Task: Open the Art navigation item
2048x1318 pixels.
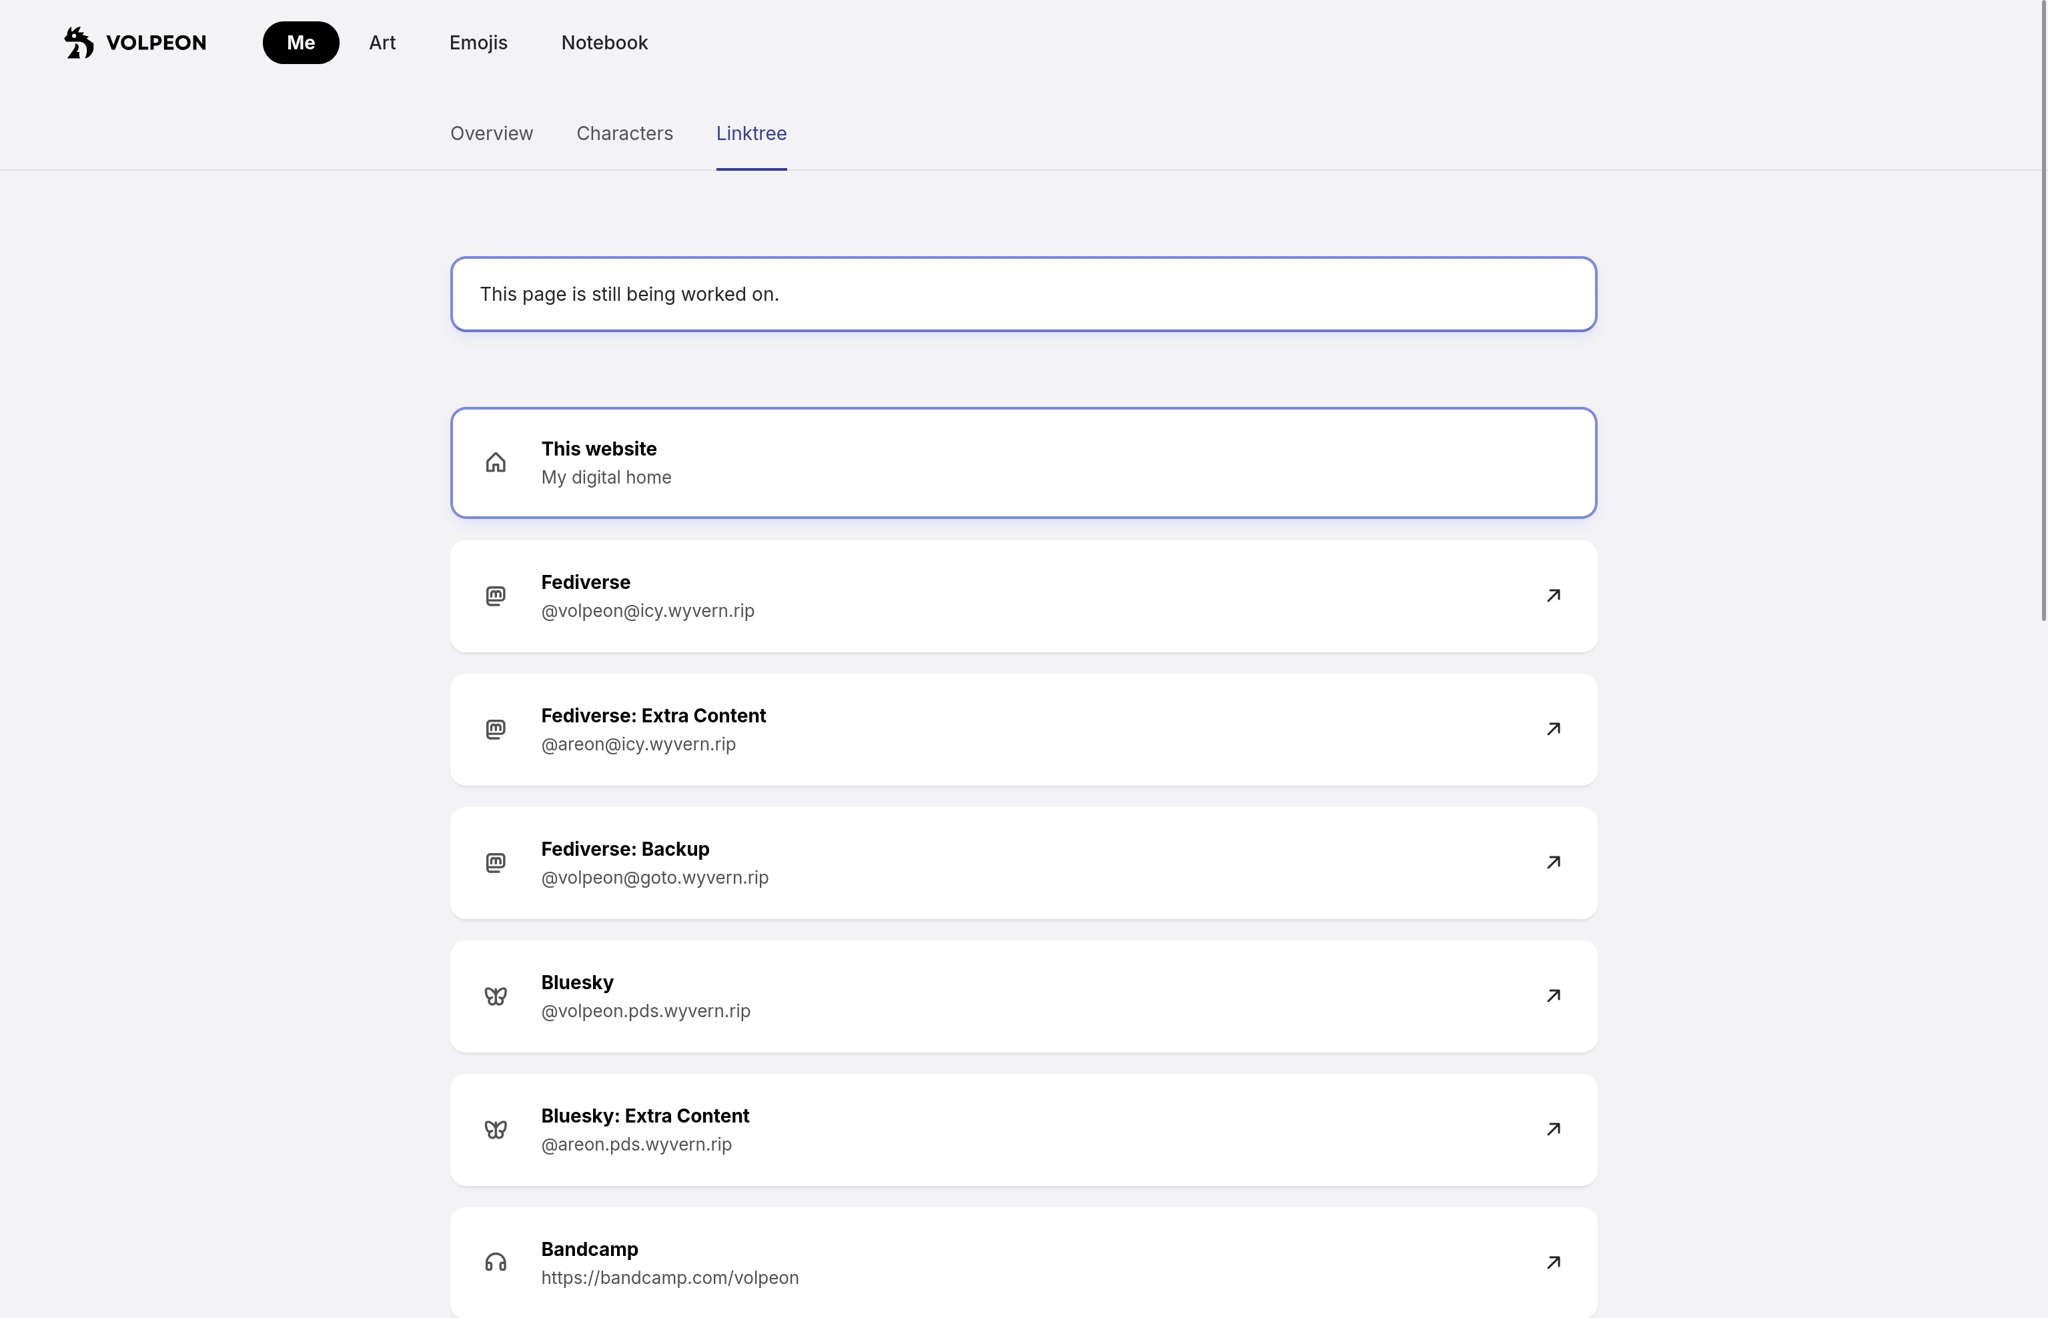Action: 382,43
